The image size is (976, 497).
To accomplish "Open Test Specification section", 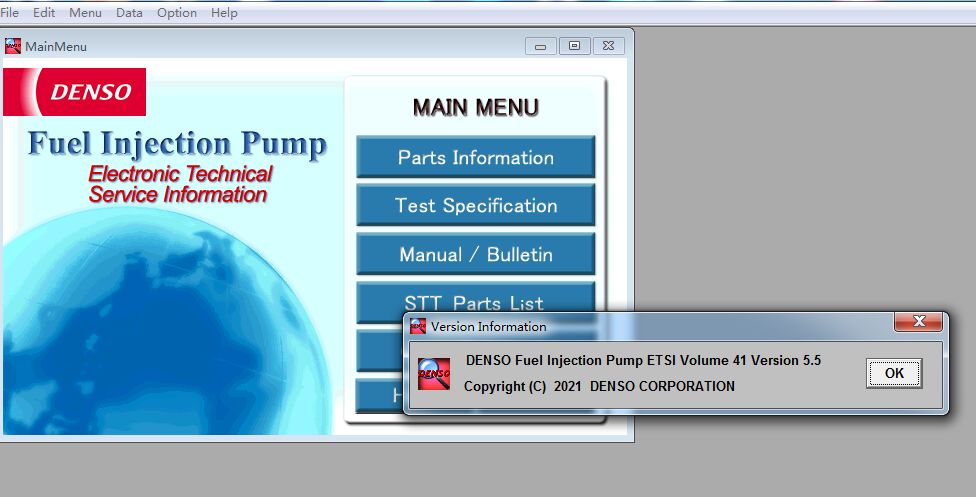I will click(x=476, y=205).
